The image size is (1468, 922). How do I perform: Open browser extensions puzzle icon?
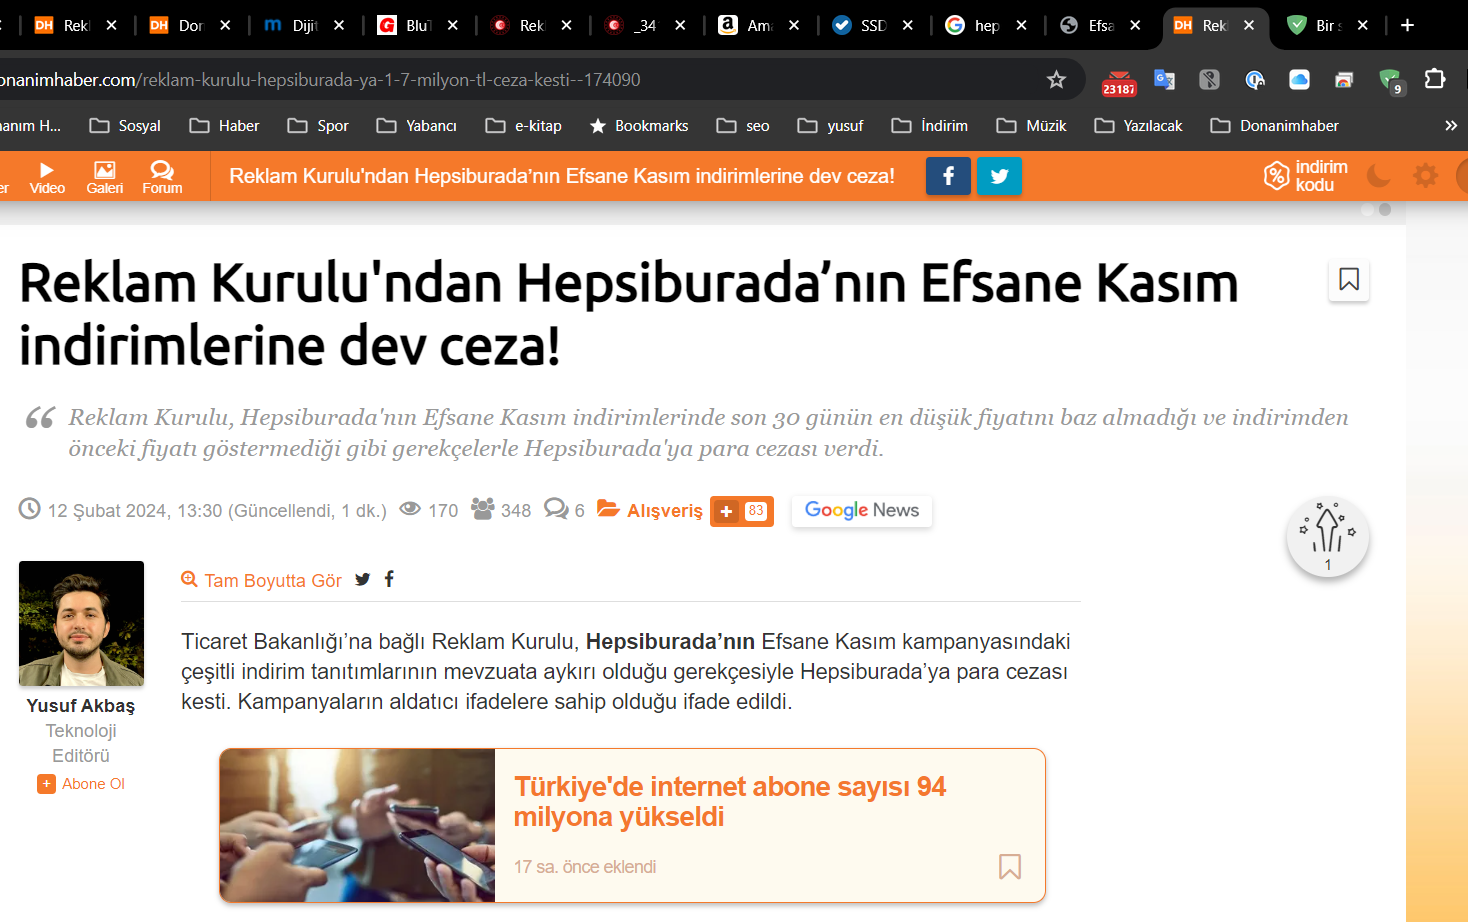click(x=1434, y=80)
